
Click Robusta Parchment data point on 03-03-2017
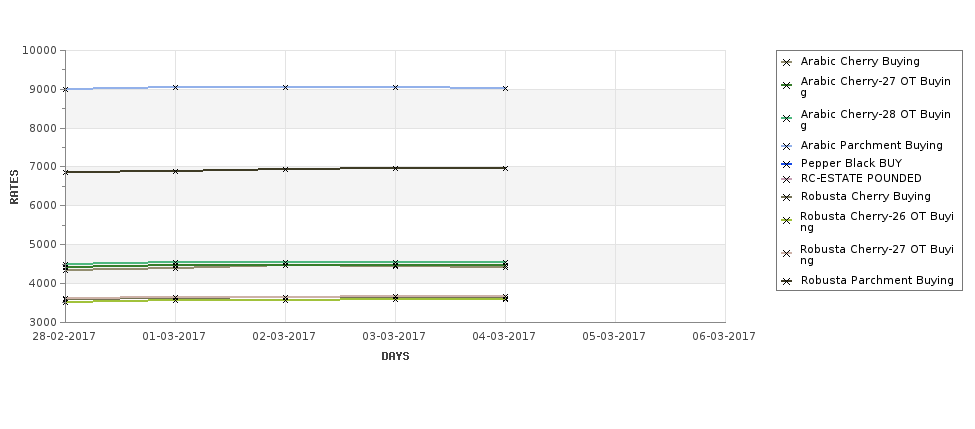tap(395, 168)
